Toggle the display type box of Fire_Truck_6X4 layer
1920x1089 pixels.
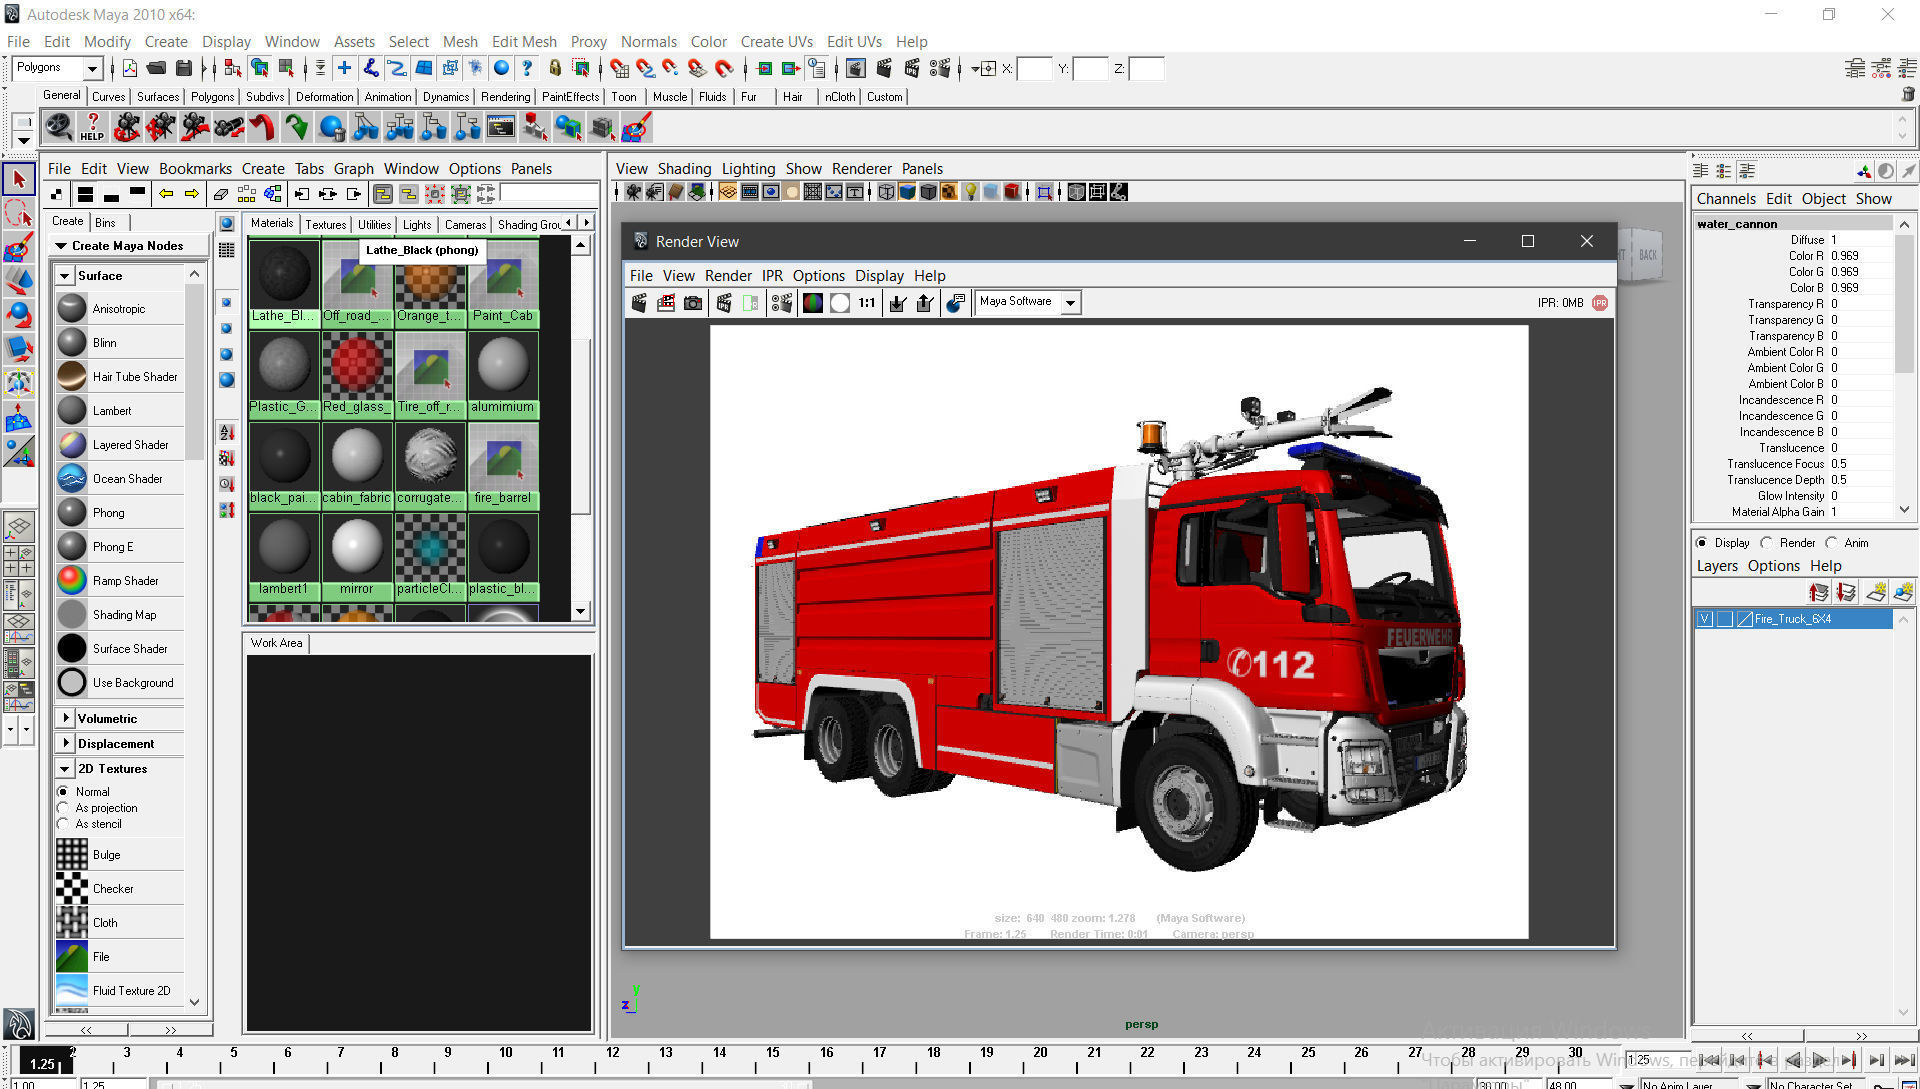1725,619
